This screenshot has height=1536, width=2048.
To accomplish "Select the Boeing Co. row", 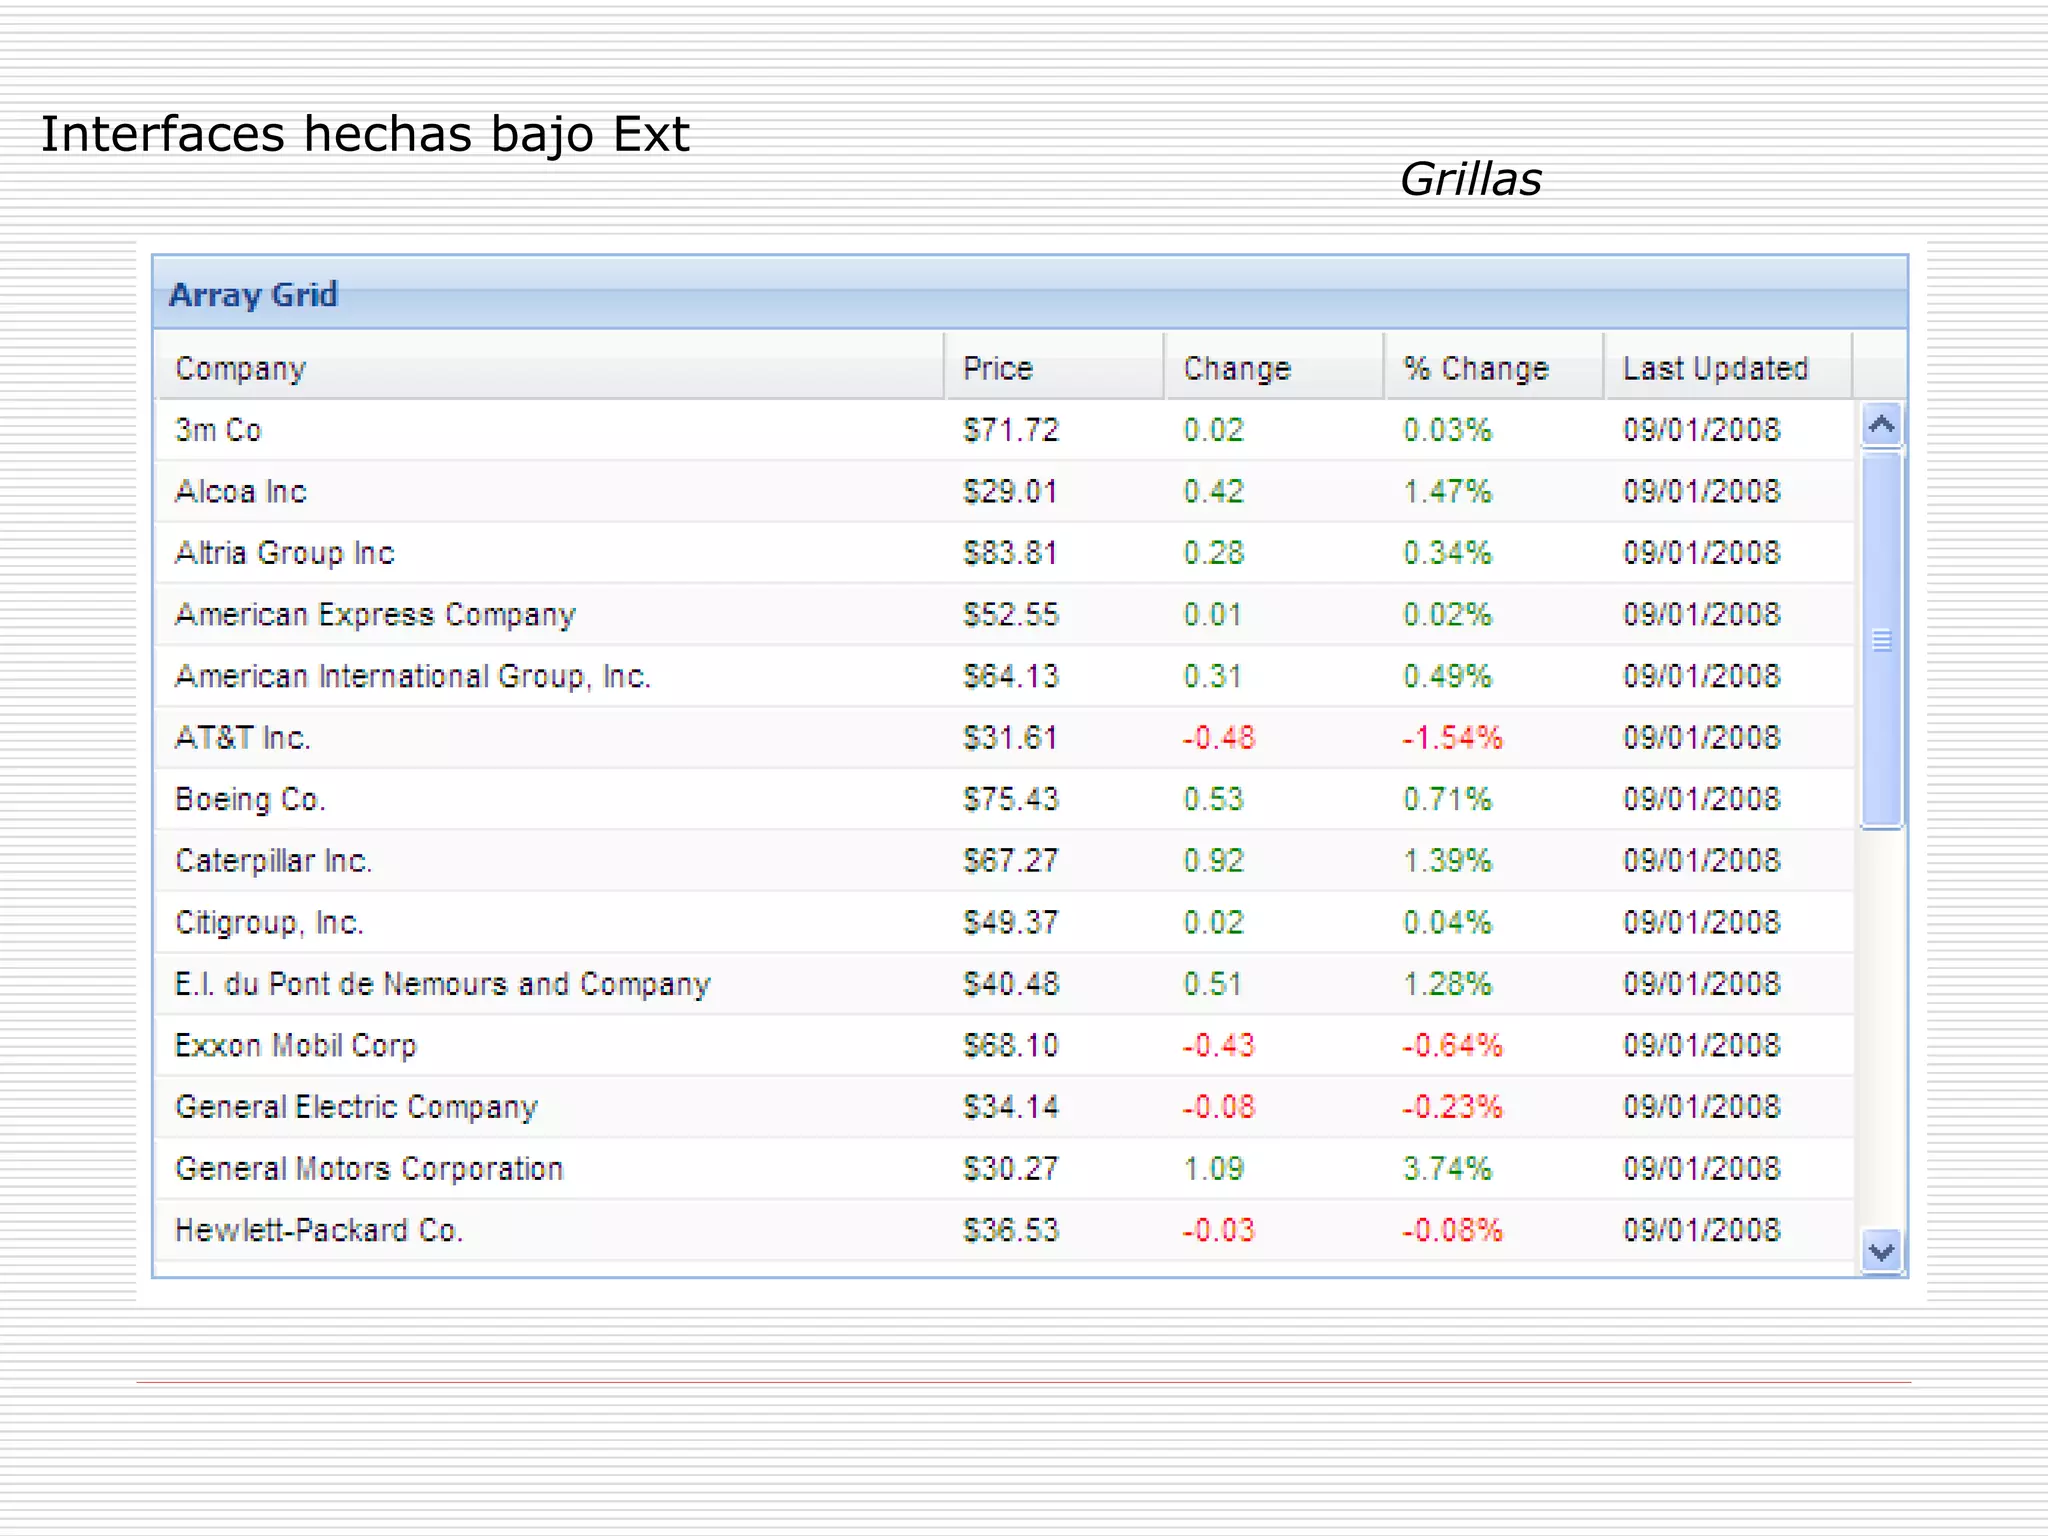I will (x=1005, y=799).
